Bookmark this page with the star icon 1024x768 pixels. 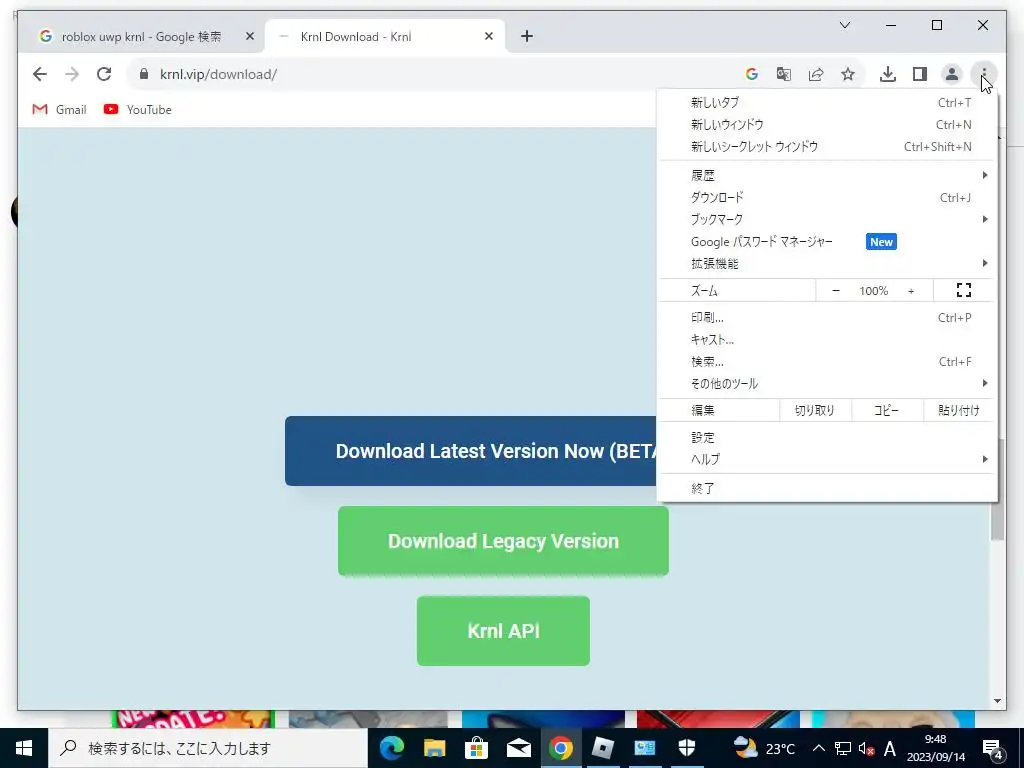848,74
